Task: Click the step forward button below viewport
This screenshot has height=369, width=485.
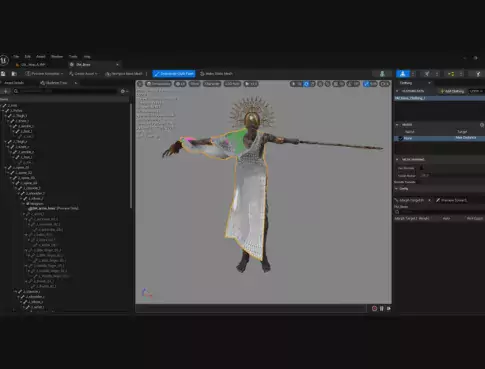Action: [x=389, y=309]
